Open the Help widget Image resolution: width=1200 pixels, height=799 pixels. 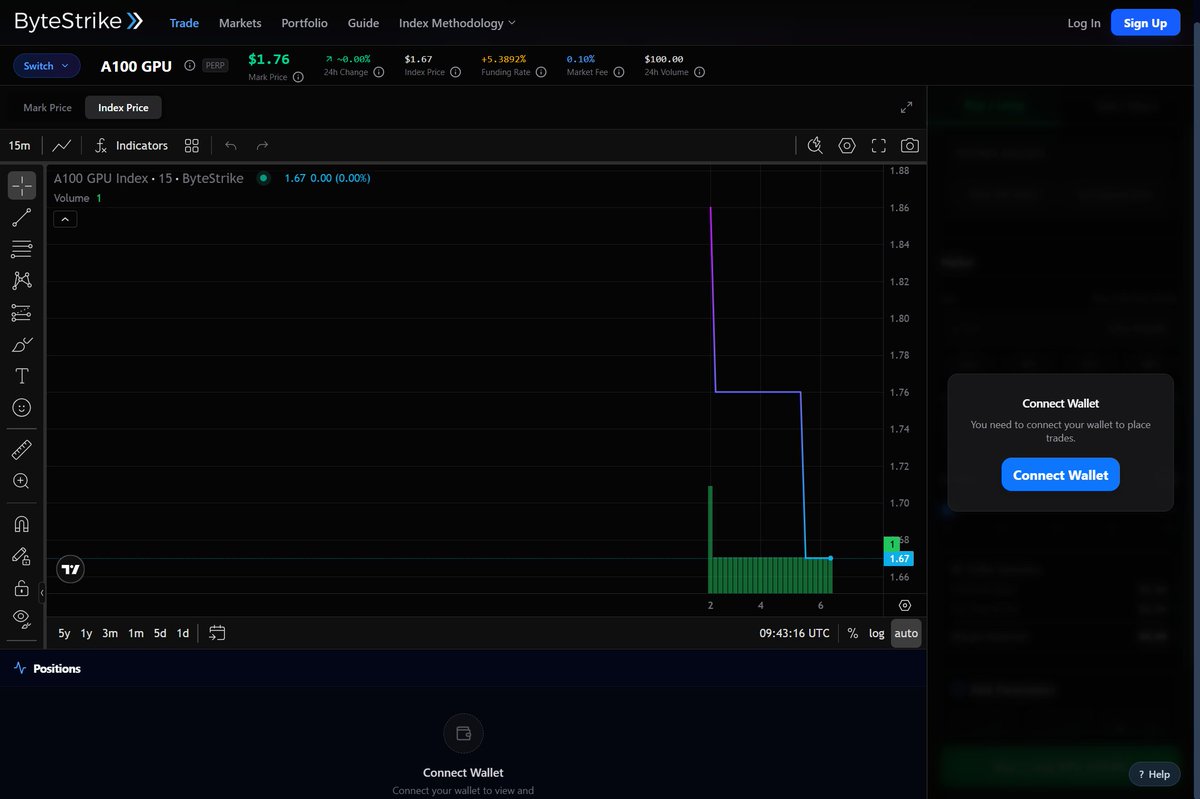(1154, 774)
